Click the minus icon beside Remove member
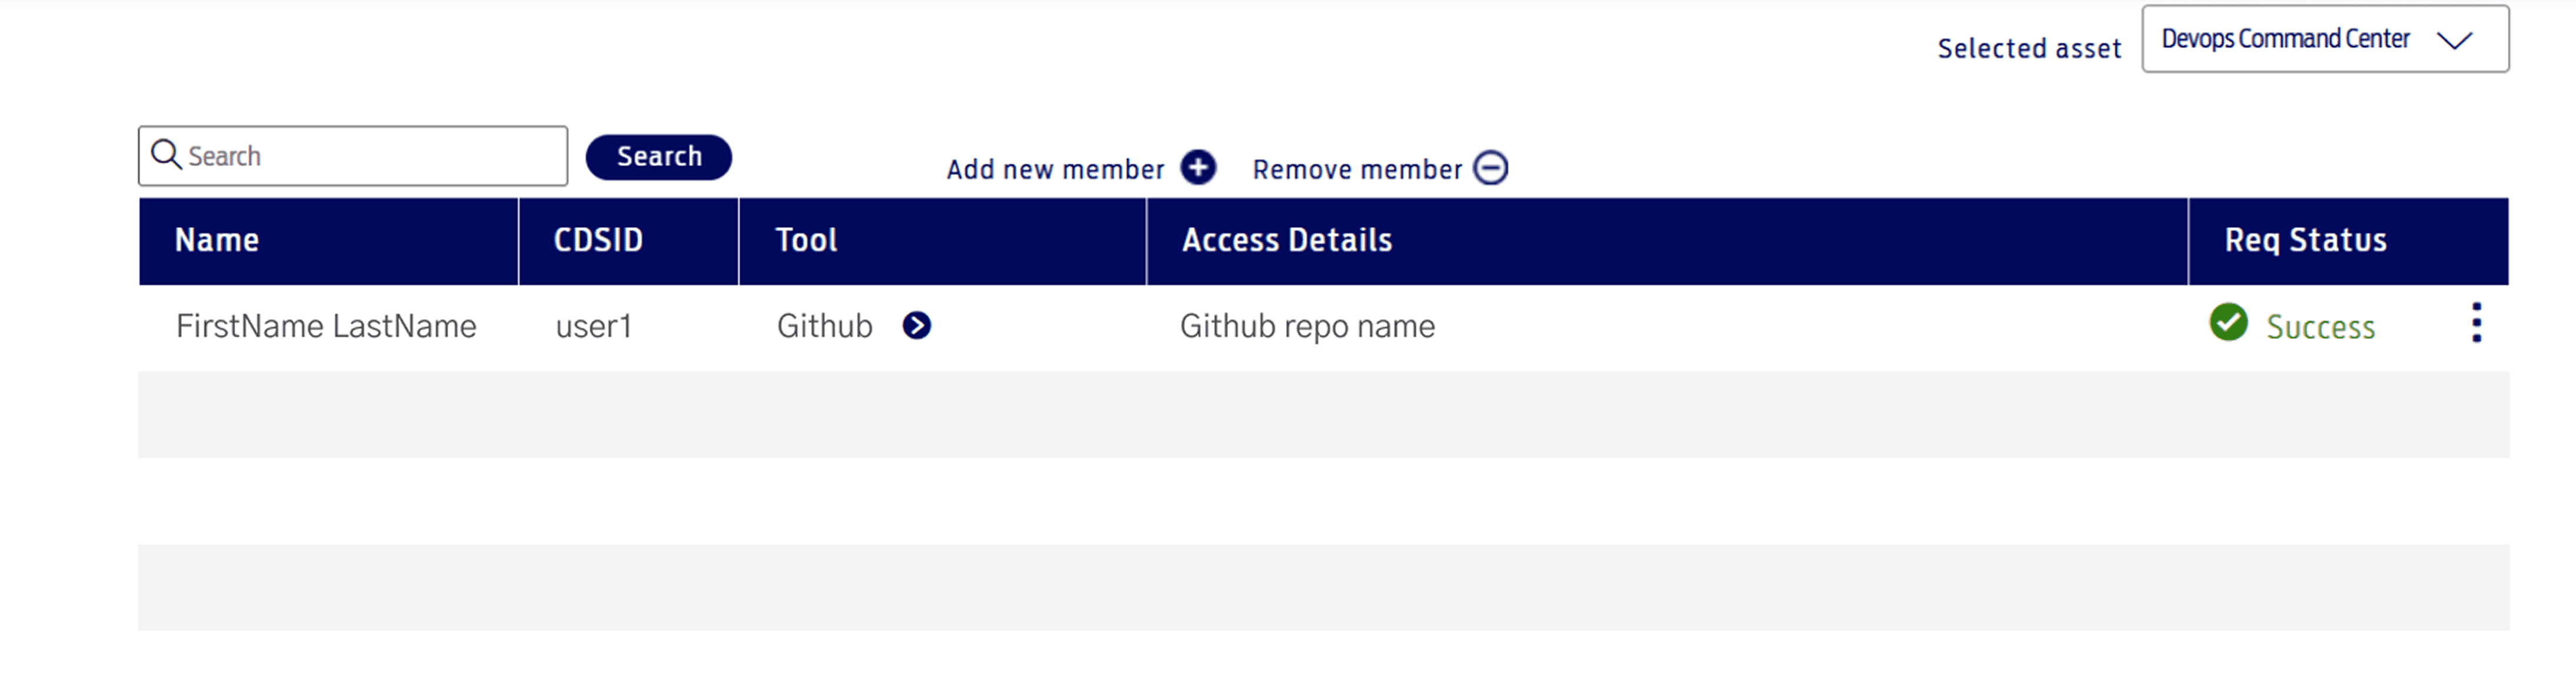Viewport: 2576px width, 697px height. pyautogui.click(x=1490, y=167)
